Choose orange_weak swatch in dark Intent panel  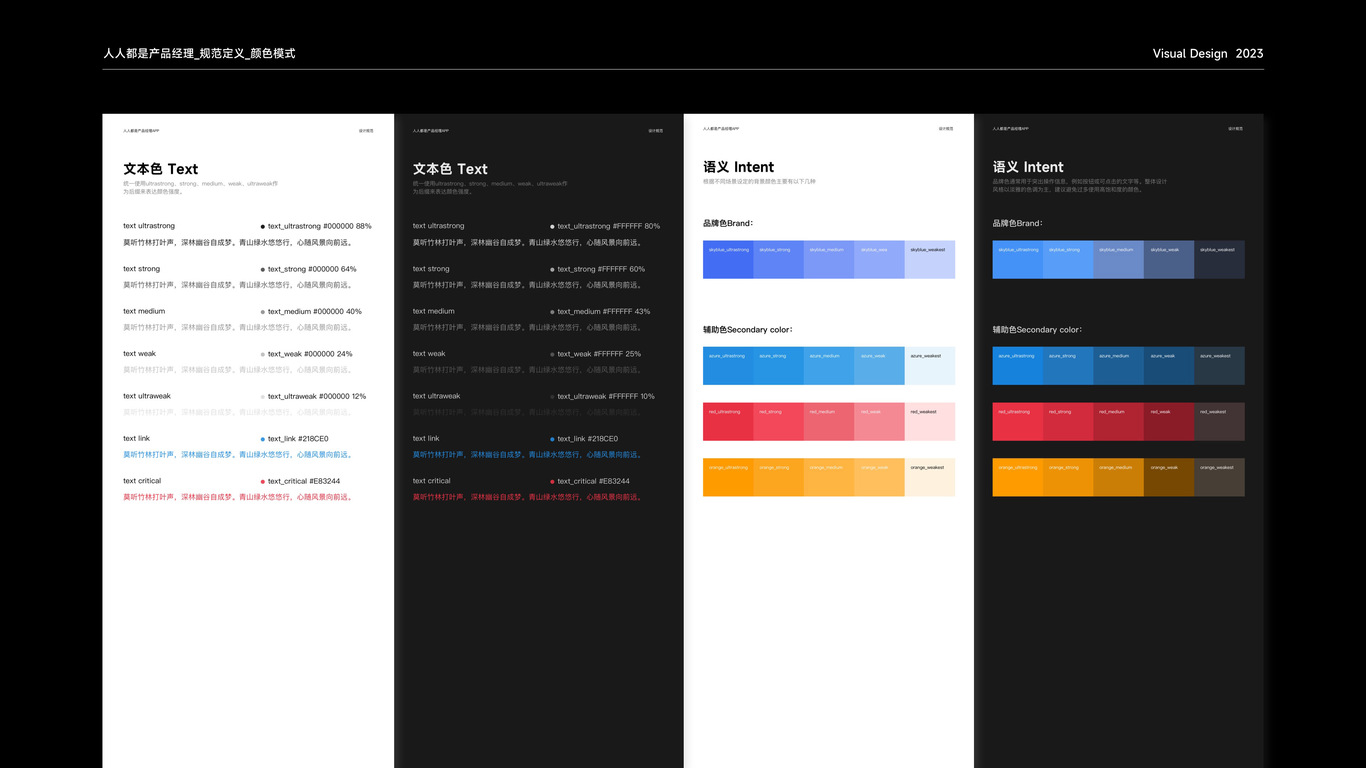[1169, 477]
